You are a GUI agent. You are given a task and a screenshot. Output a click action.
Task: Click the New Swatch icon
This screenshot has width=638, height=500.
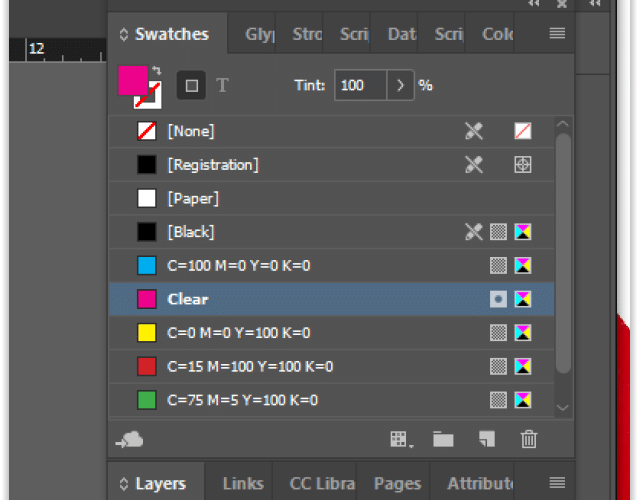point(487,439)
